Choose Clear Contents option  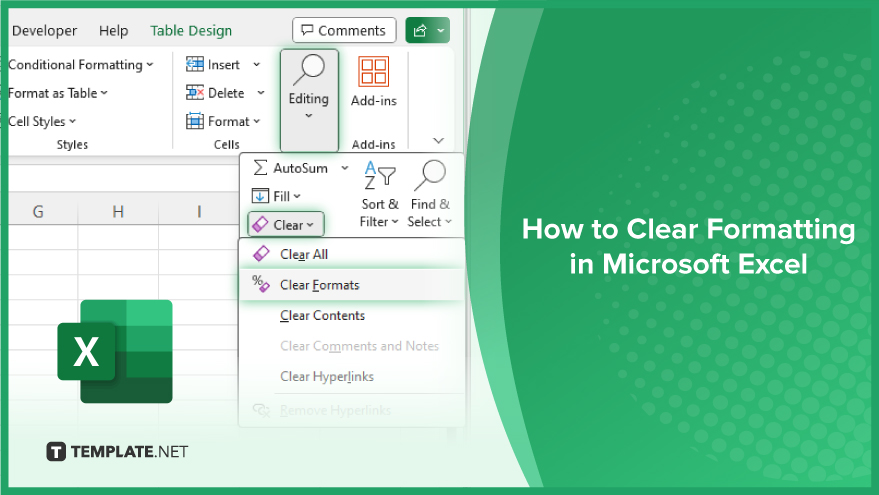pos(351,316)
